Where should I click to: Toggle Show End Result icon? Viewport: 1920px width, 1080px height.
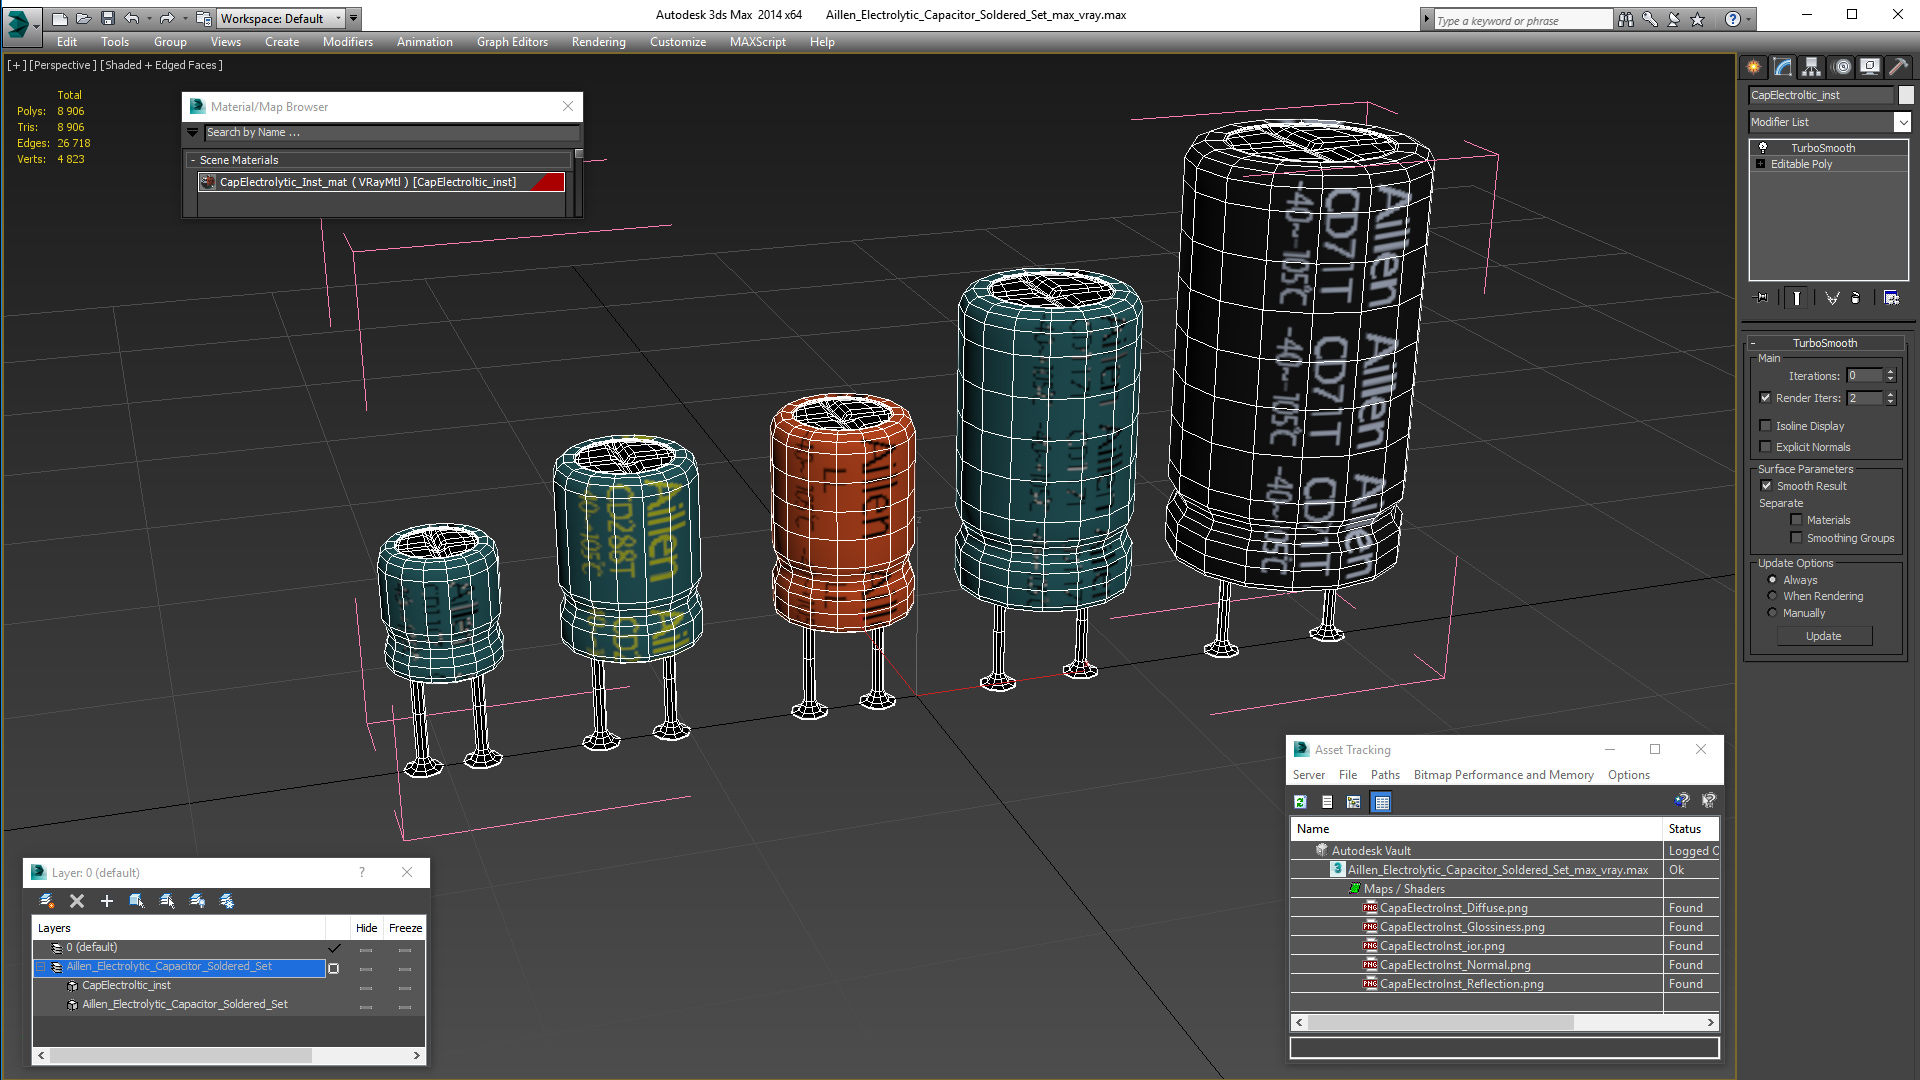[1797, 297]
